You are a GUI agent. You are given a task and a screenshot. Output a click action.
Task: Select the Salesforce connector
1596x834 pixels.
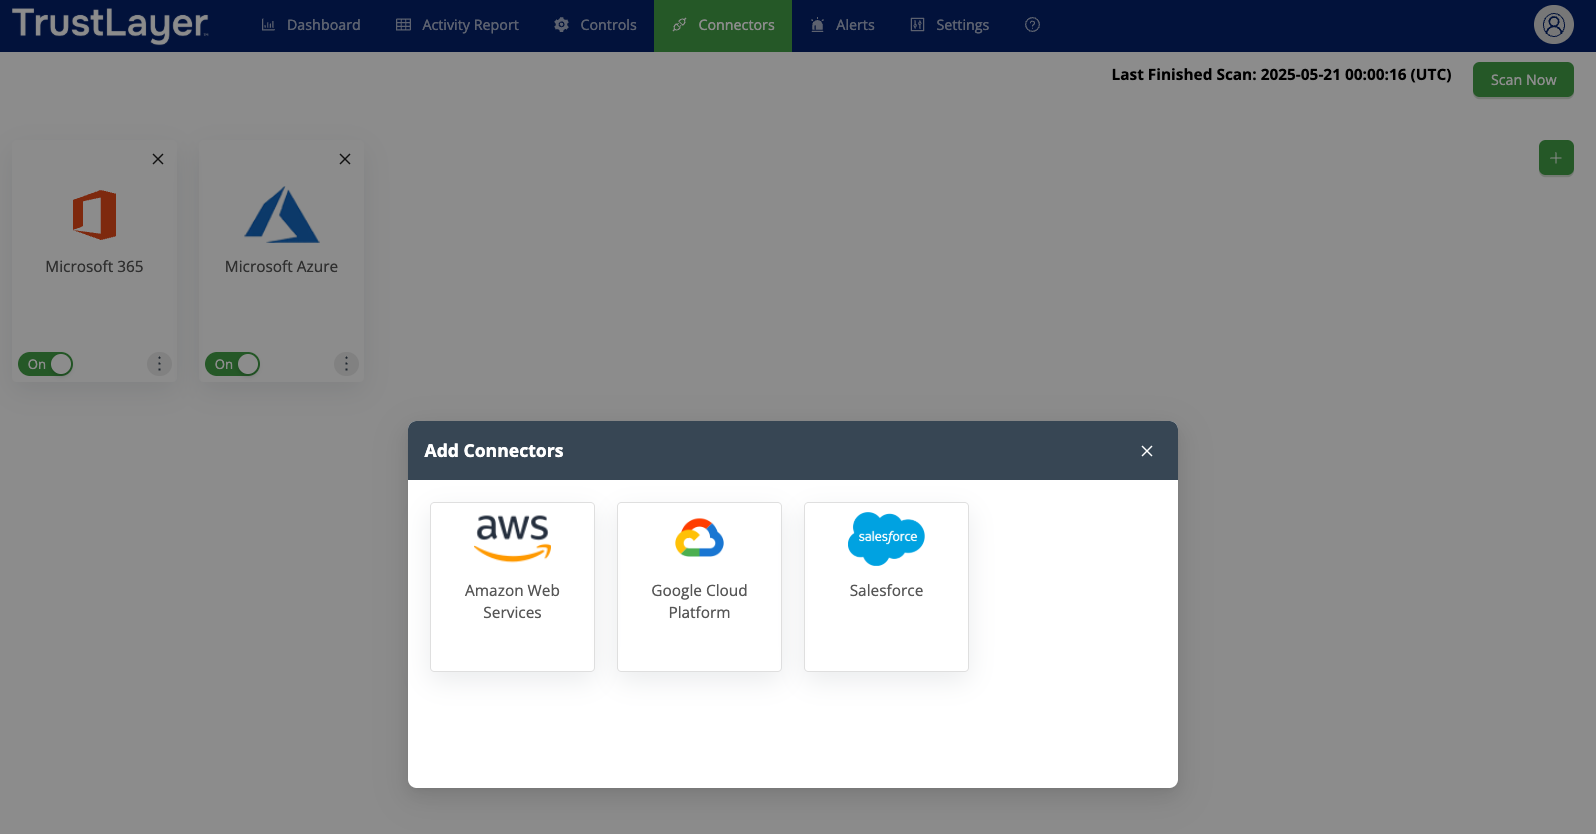[886, 587]
